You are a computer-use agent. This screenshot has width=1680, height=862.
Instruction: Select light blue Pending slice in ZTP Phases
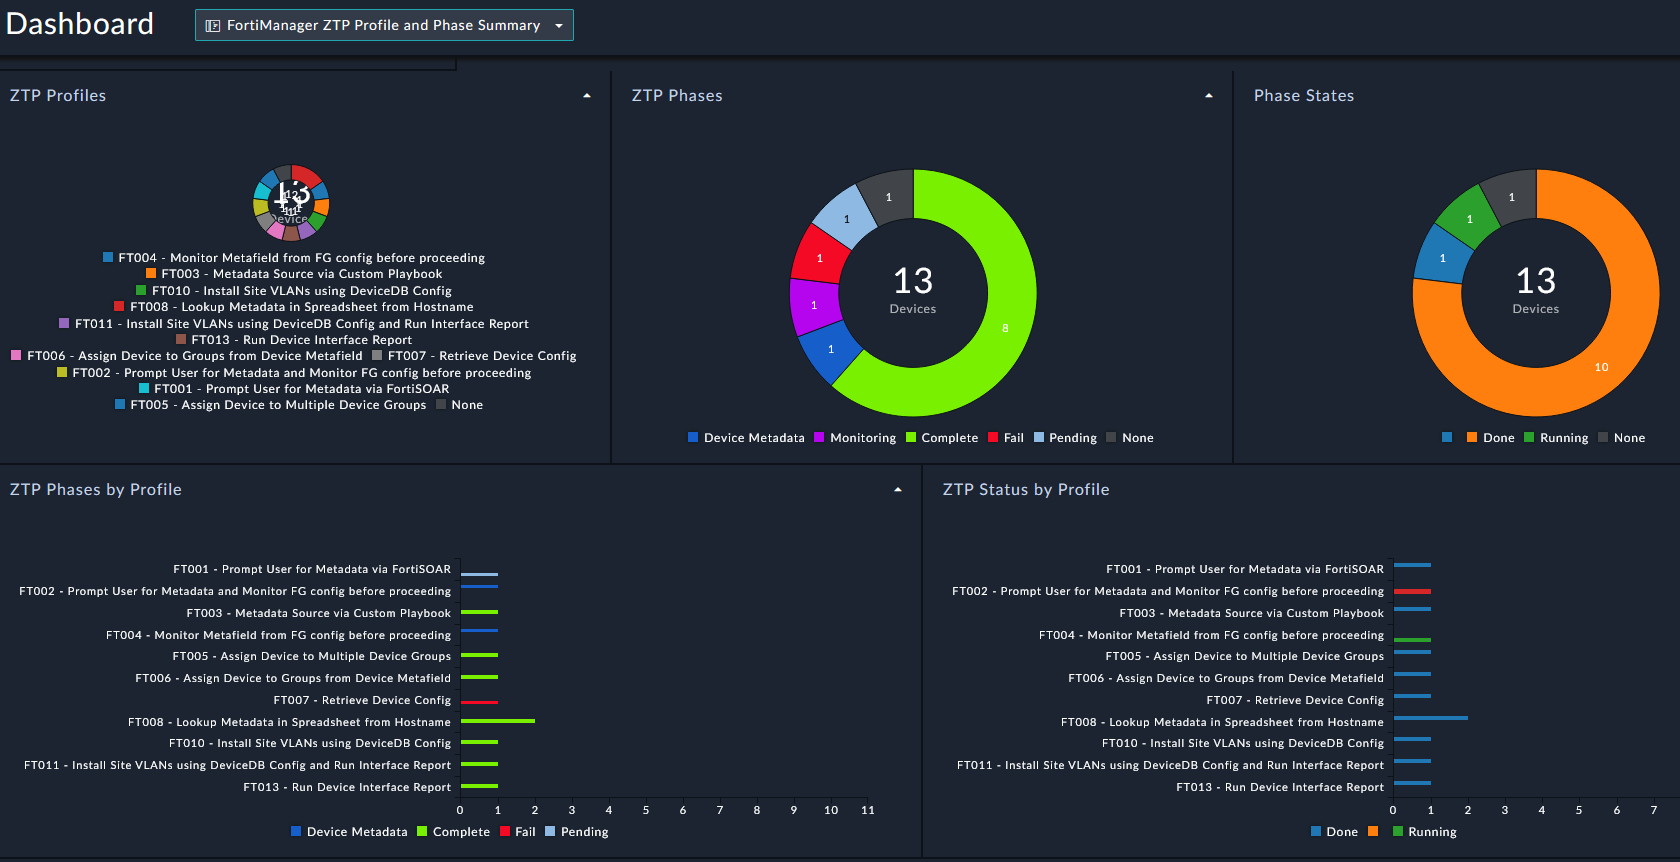(846, 219)
